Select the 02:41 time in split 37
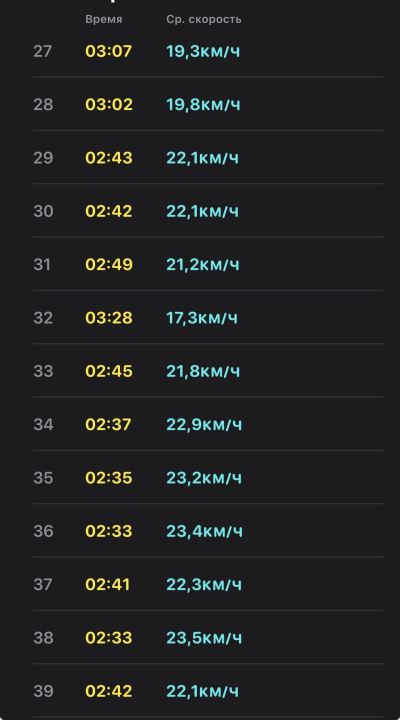400x720 pixels. click(x=108, y=585)
